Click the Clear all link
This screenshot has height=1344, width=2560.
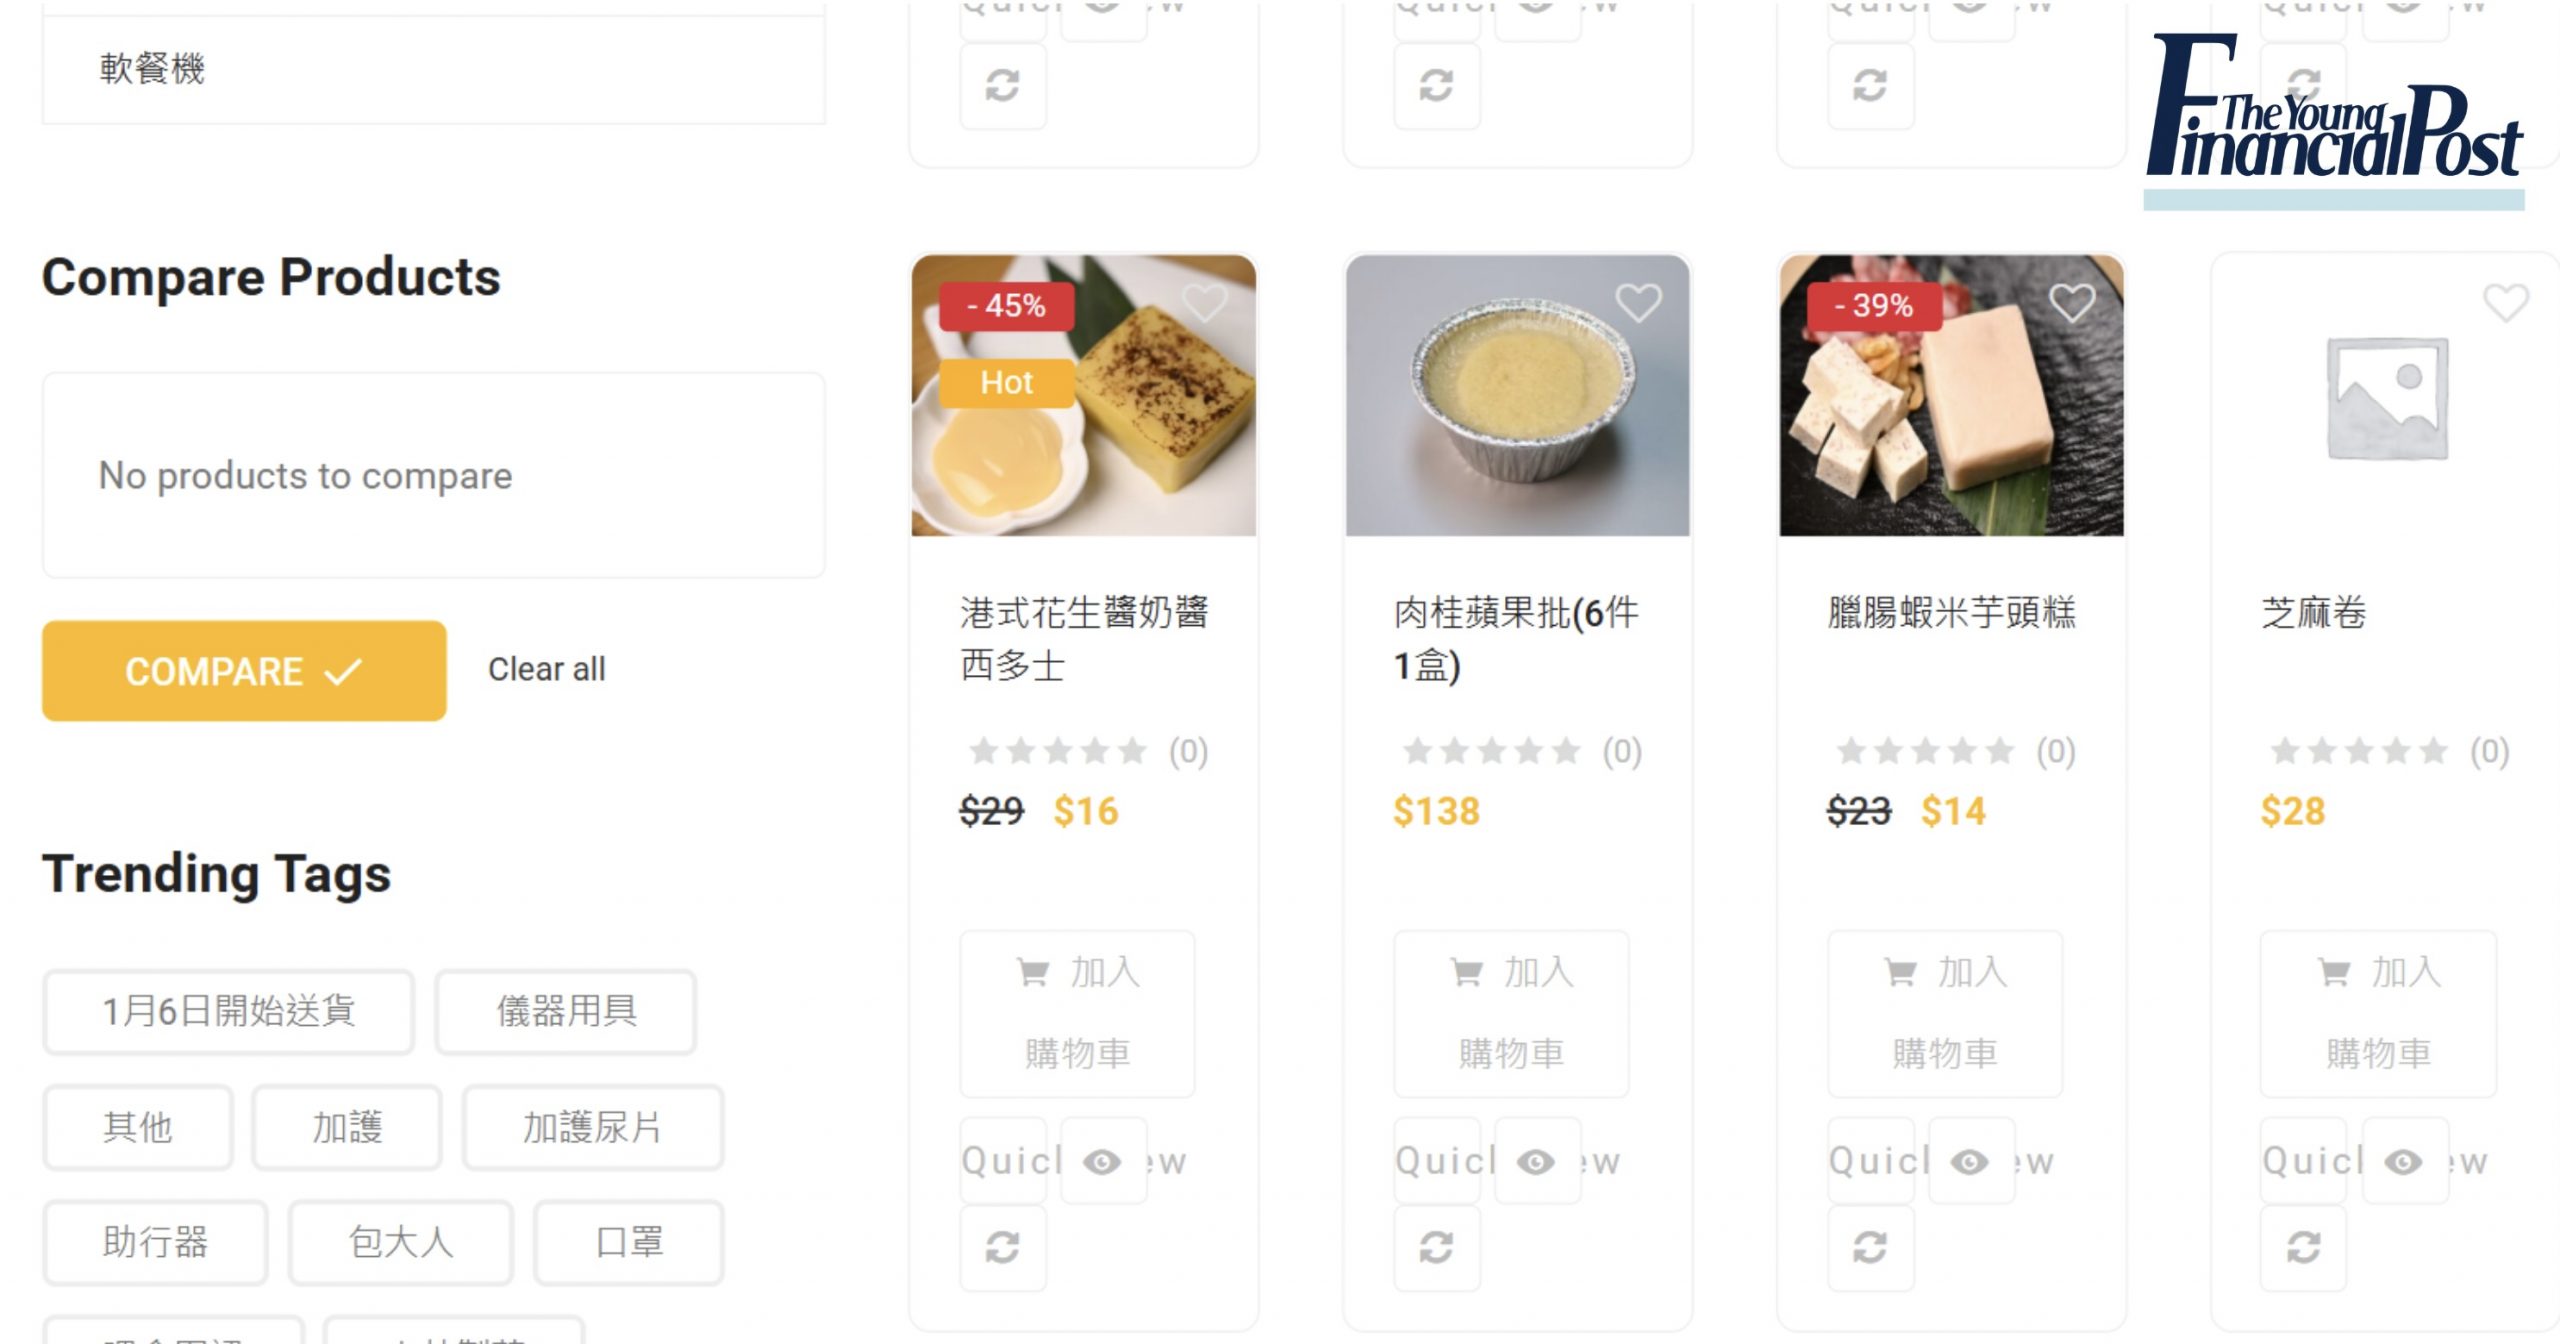click(547, 669)
